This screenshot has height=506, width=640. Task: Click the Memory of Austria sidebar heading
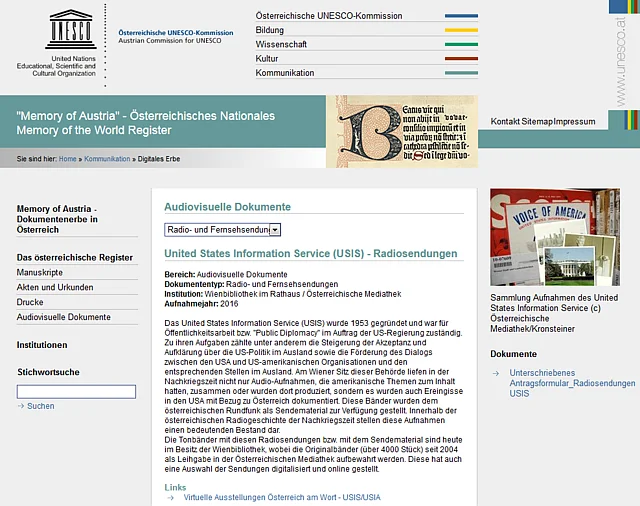point(57,219)
